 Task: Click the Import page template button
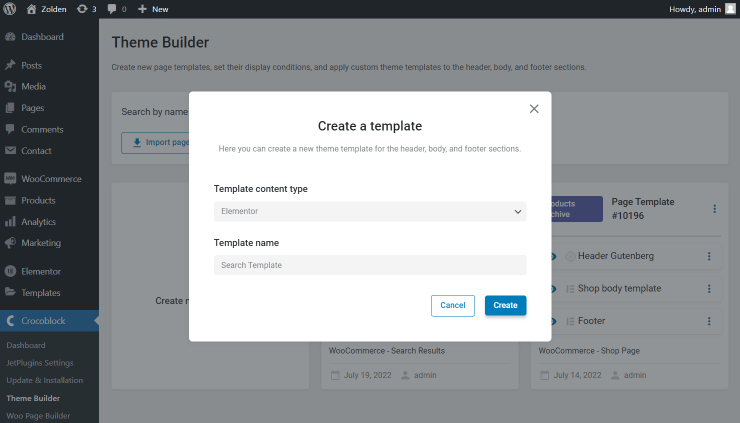[x=155, y=143]
